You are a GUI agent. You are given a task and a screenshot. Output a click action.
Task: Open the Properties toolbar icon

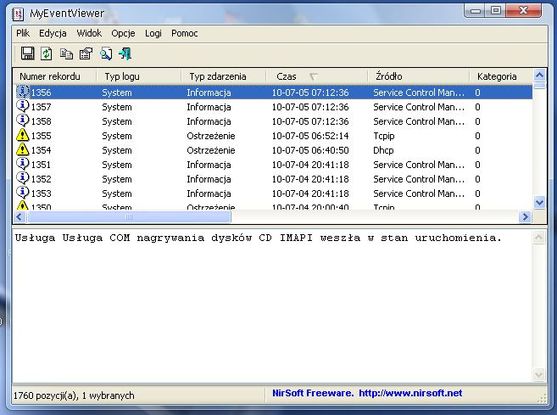(86, 54)
